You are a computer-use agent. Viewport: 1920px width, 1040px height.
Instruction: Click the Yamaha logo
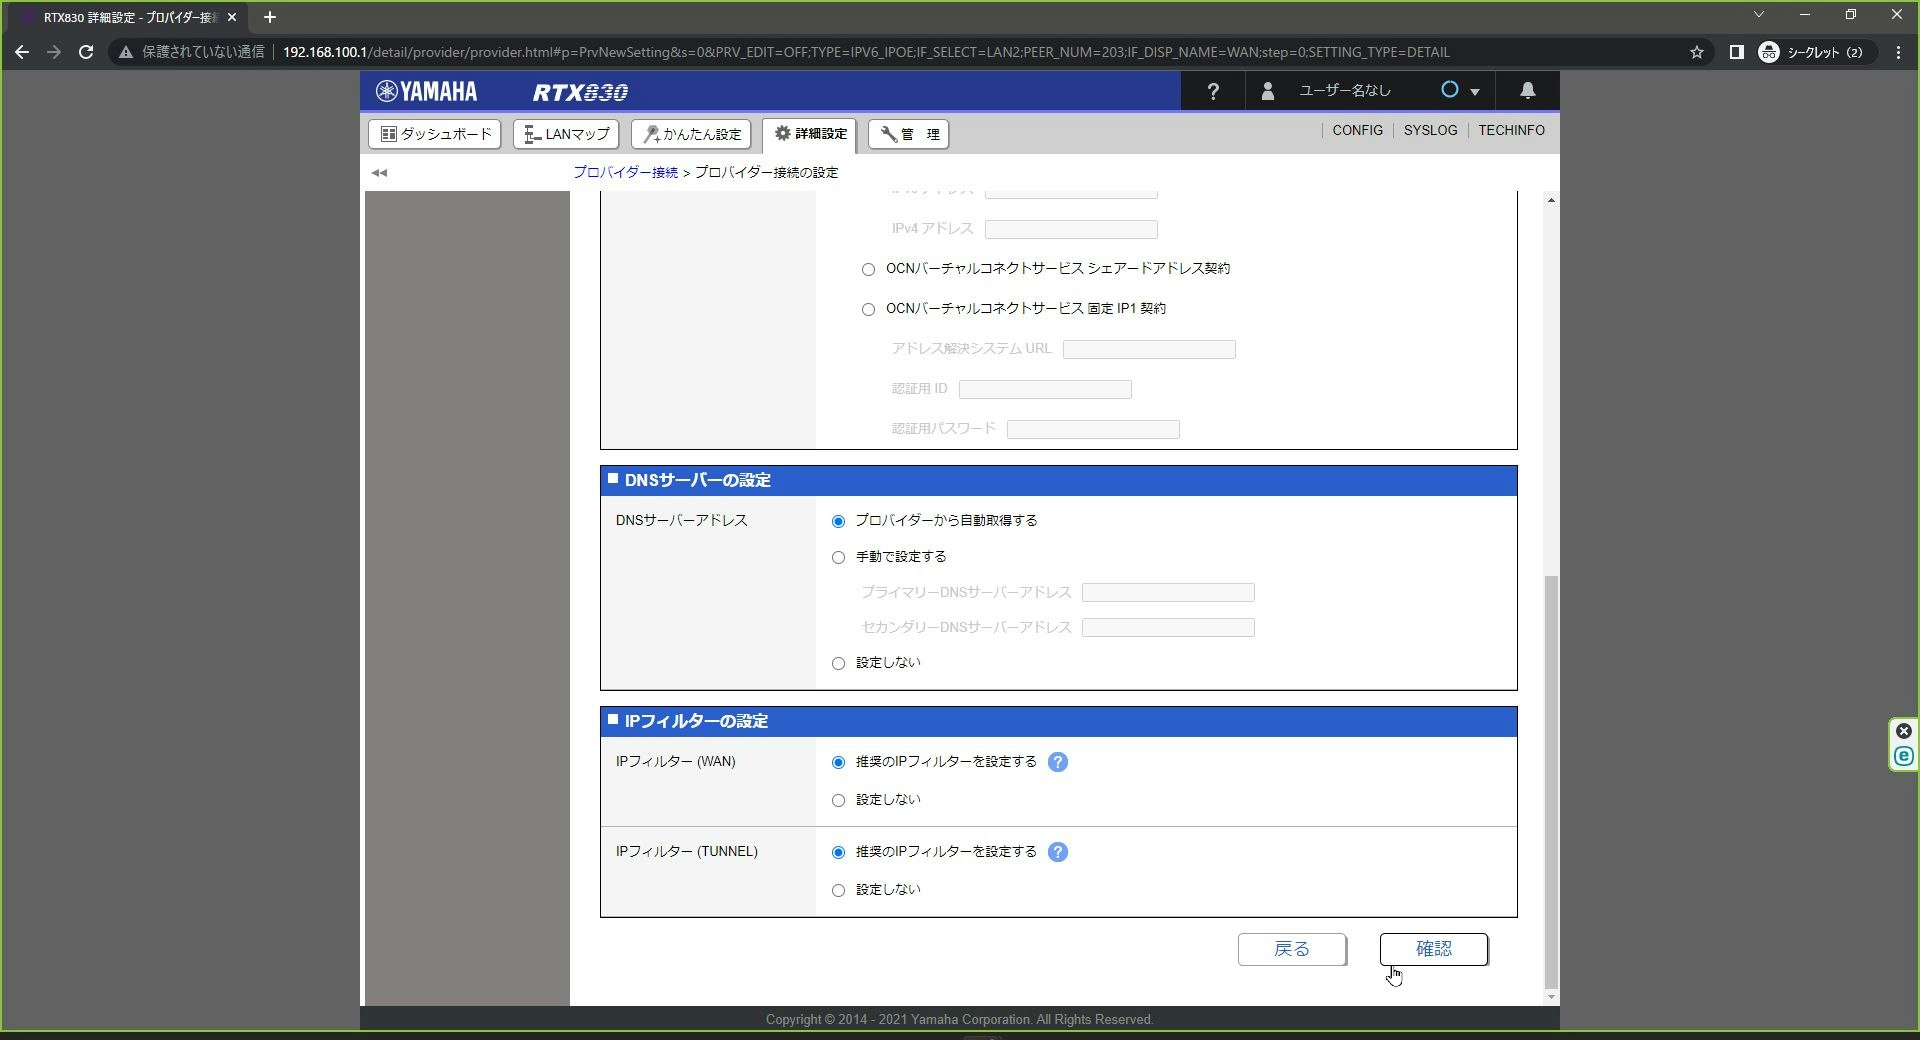426,91
